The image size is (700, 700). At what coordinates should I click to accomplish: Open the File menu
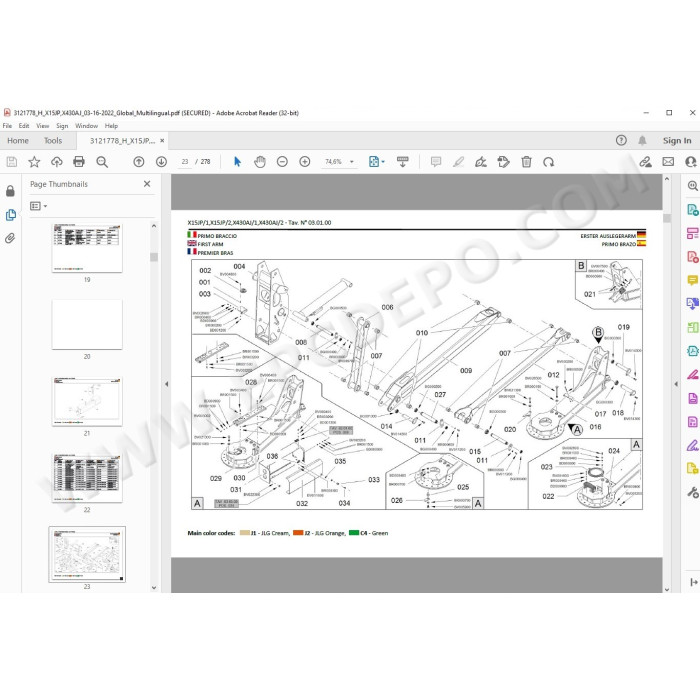pyautogui.click(x=8, y=126)
